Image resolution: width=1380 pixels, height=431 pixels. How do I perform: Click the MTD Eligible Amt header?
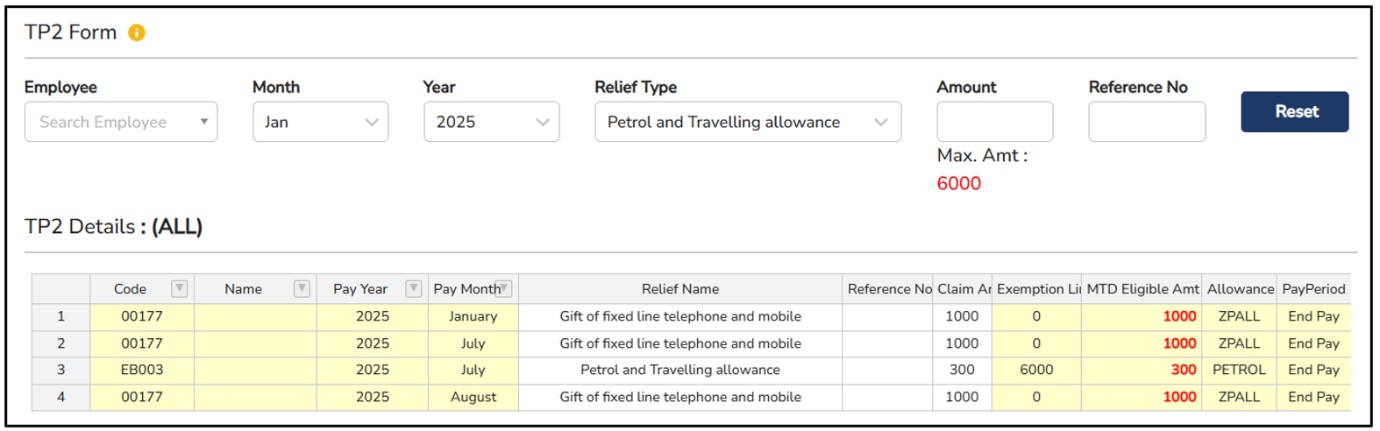coord(1142,289)
